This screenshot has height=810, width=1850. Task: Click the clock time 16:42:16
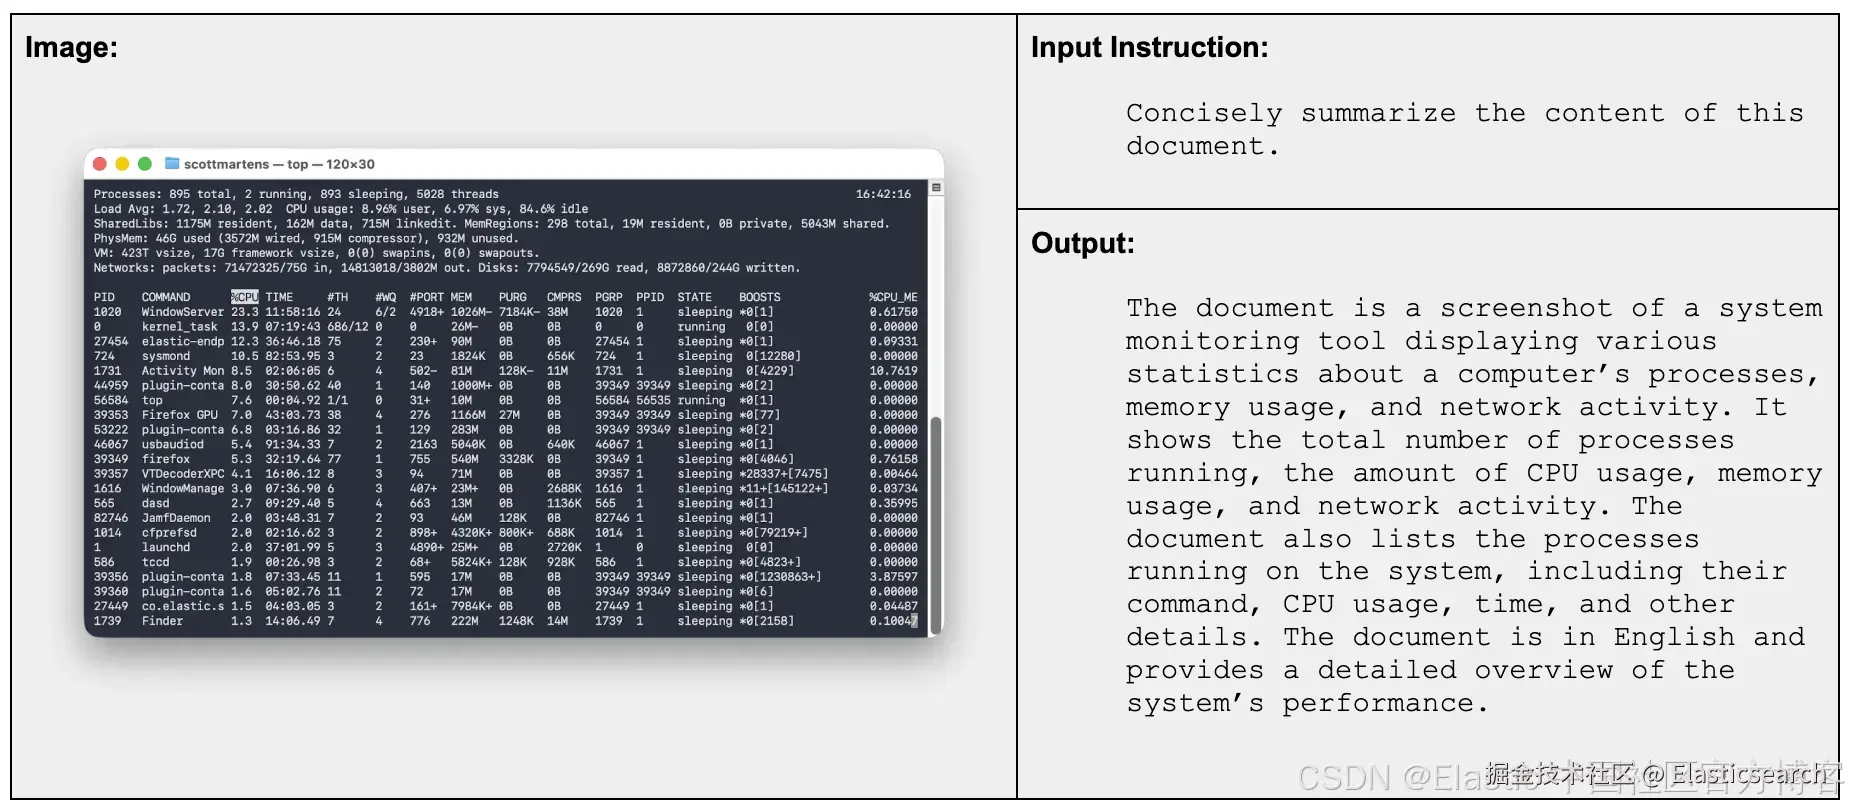883,194
